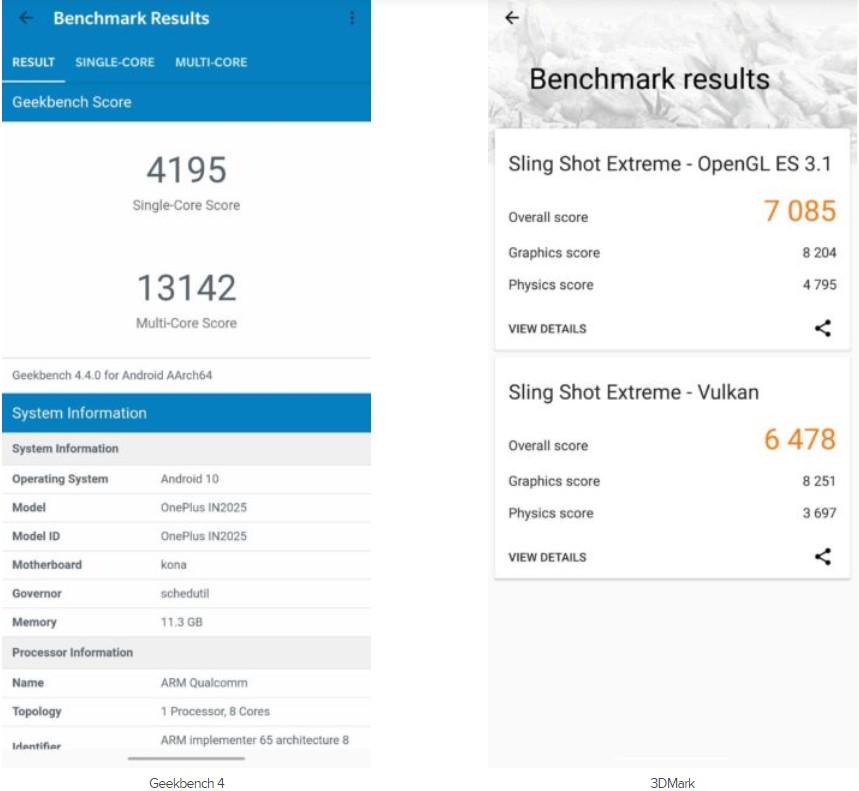Switch to the SINGLE-CORE tab
Image resolution: width=859 pixels, height=791 pixels.
click(114, 62)
